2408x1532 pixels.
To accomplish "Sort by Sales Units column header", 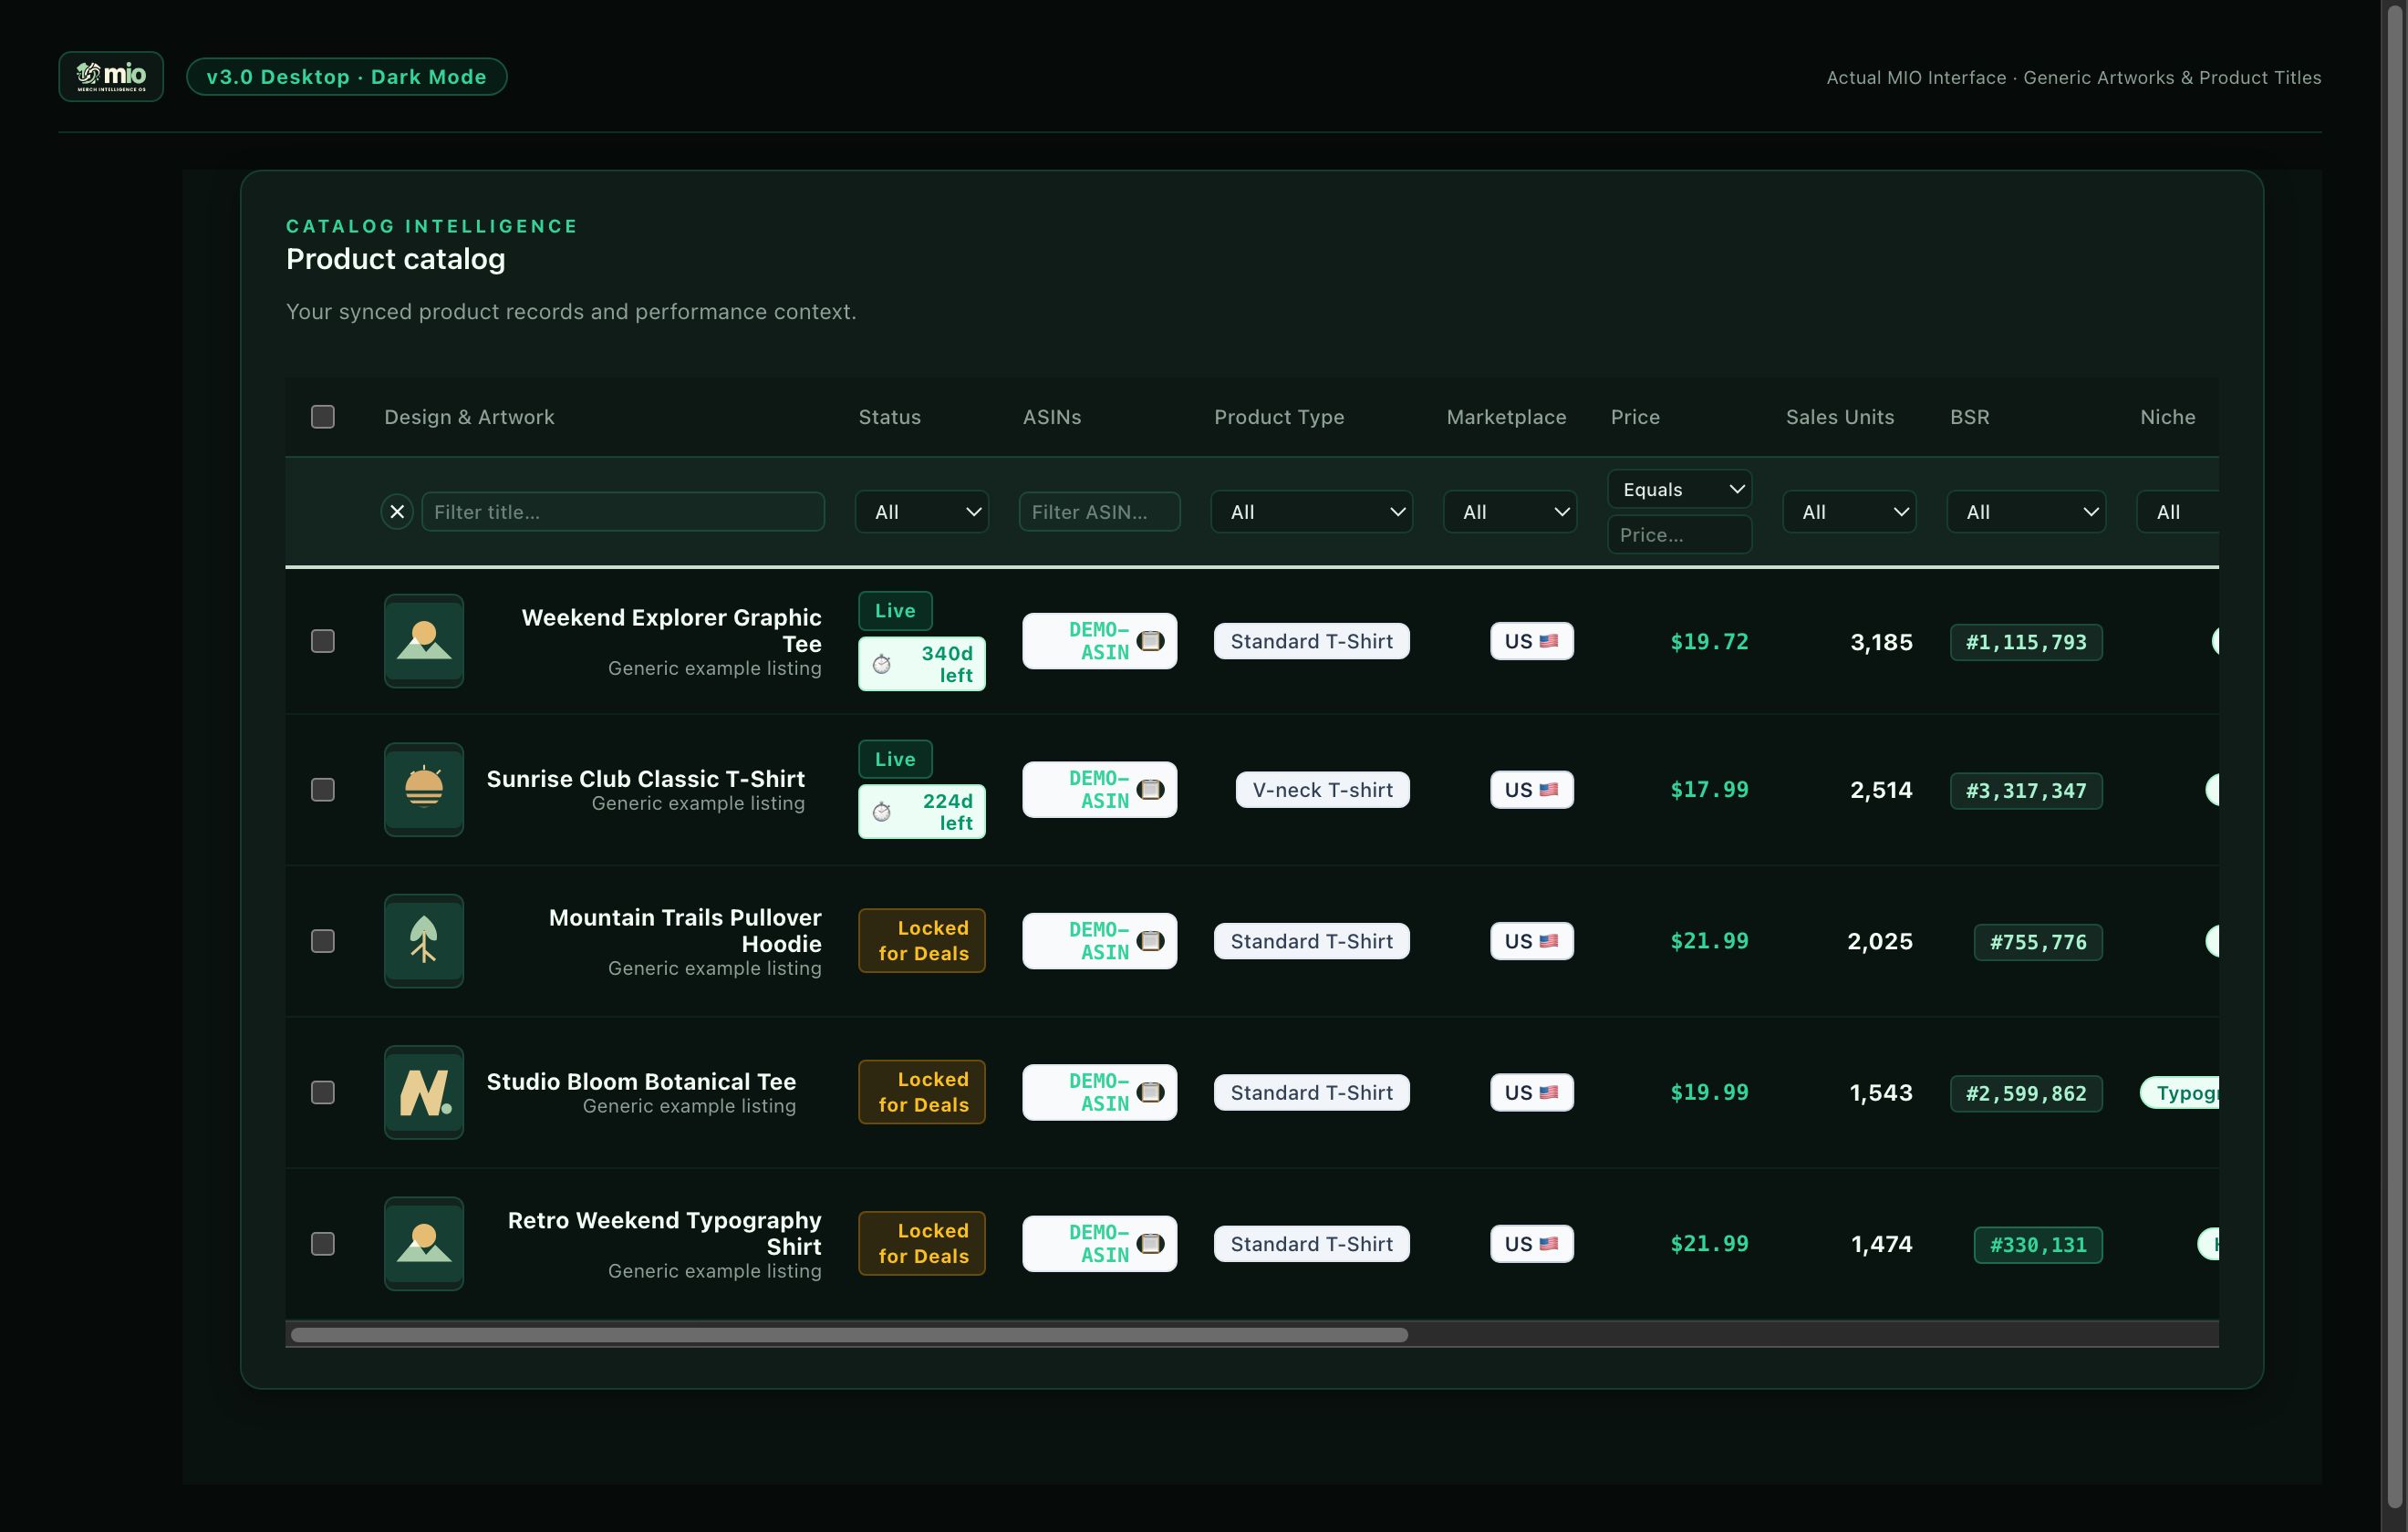I will pyautogui.click(x=1840, y=417).
